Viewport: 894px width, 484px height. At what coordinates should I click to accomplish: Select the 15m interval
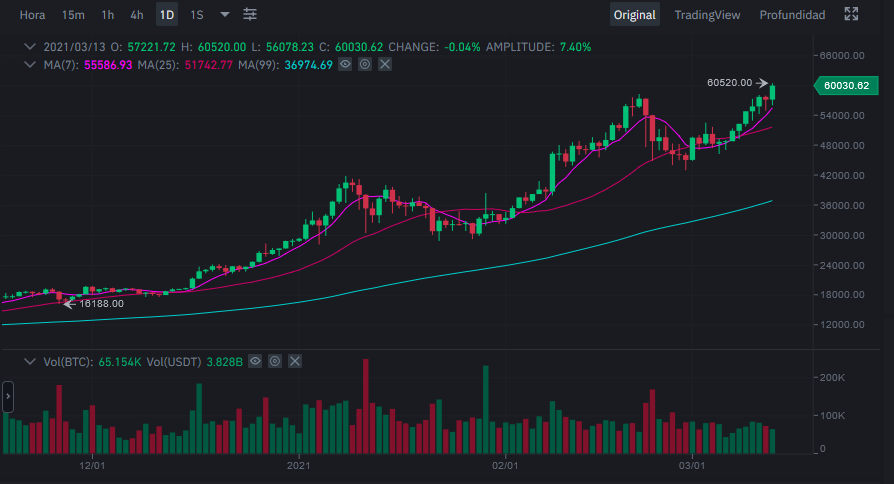pos(73,15)
